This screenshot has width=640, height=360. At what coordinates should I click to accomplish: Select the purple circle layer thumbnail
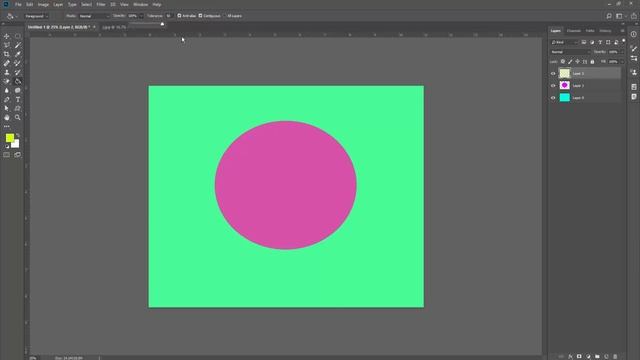pos(564,85)
